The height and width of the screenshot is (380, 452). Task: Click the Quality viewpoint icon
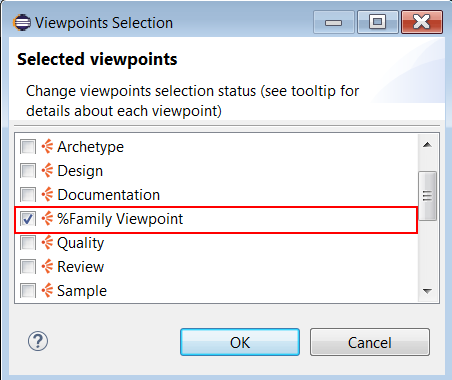[x=47, y=243]
